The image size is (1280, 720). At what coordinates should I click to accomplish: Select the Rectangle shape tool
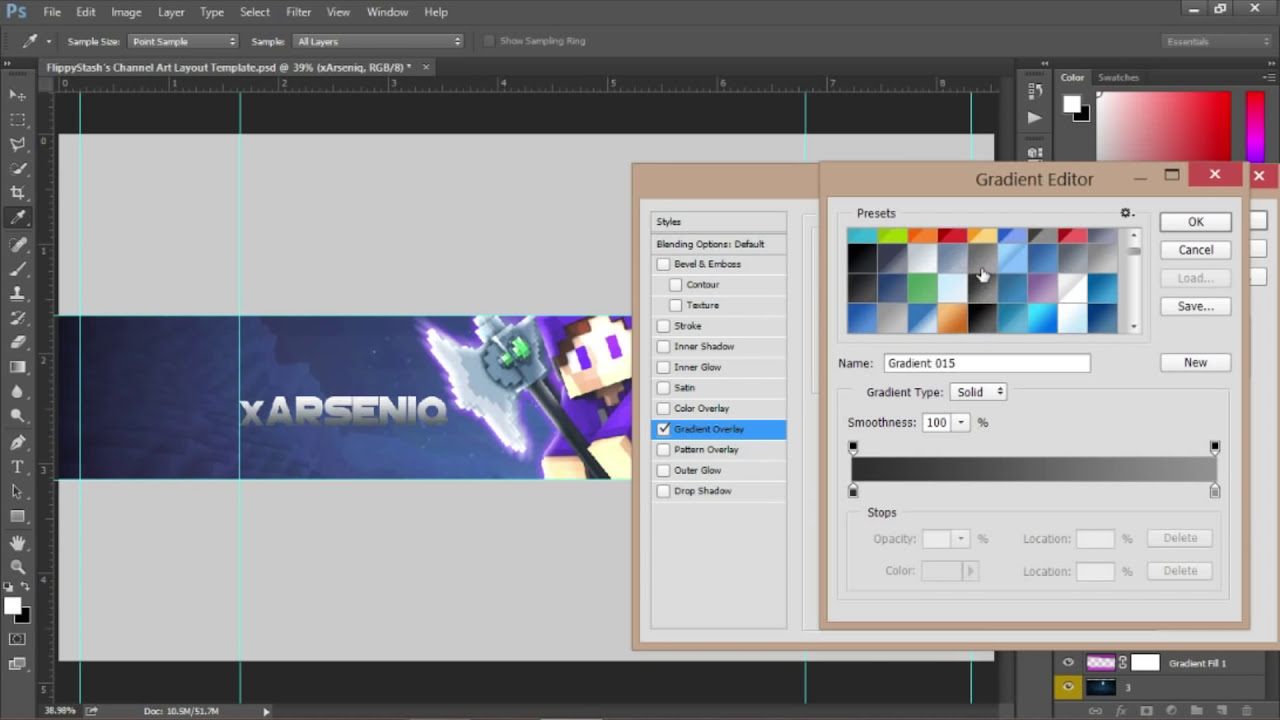[17, 516]
